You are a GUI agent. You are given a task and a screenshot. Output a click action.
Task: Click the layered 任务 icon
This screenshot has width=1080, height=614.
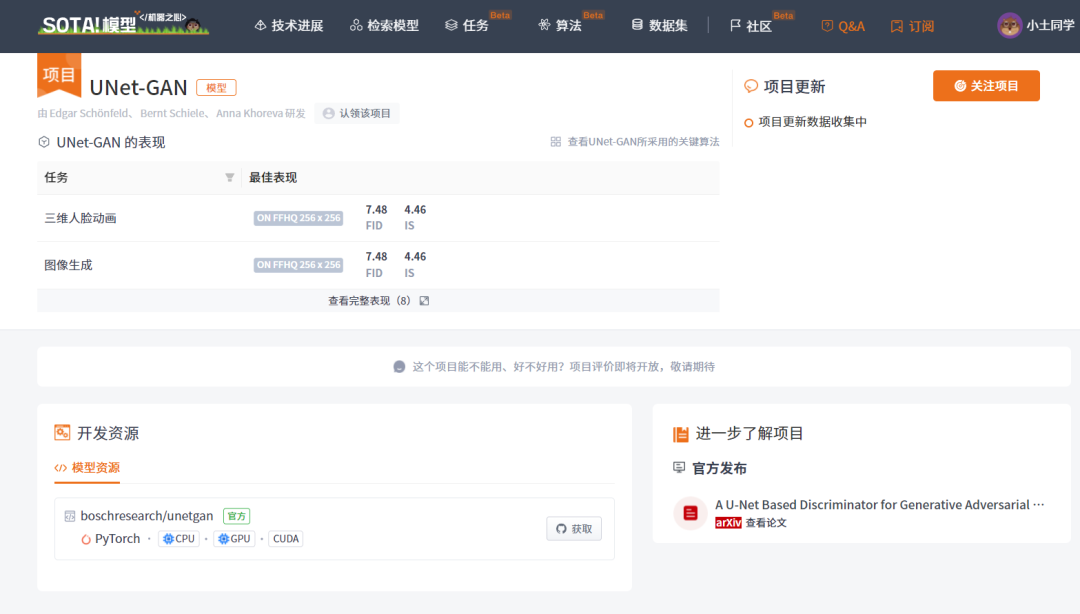pyautogui.click(x=451, y=25)
